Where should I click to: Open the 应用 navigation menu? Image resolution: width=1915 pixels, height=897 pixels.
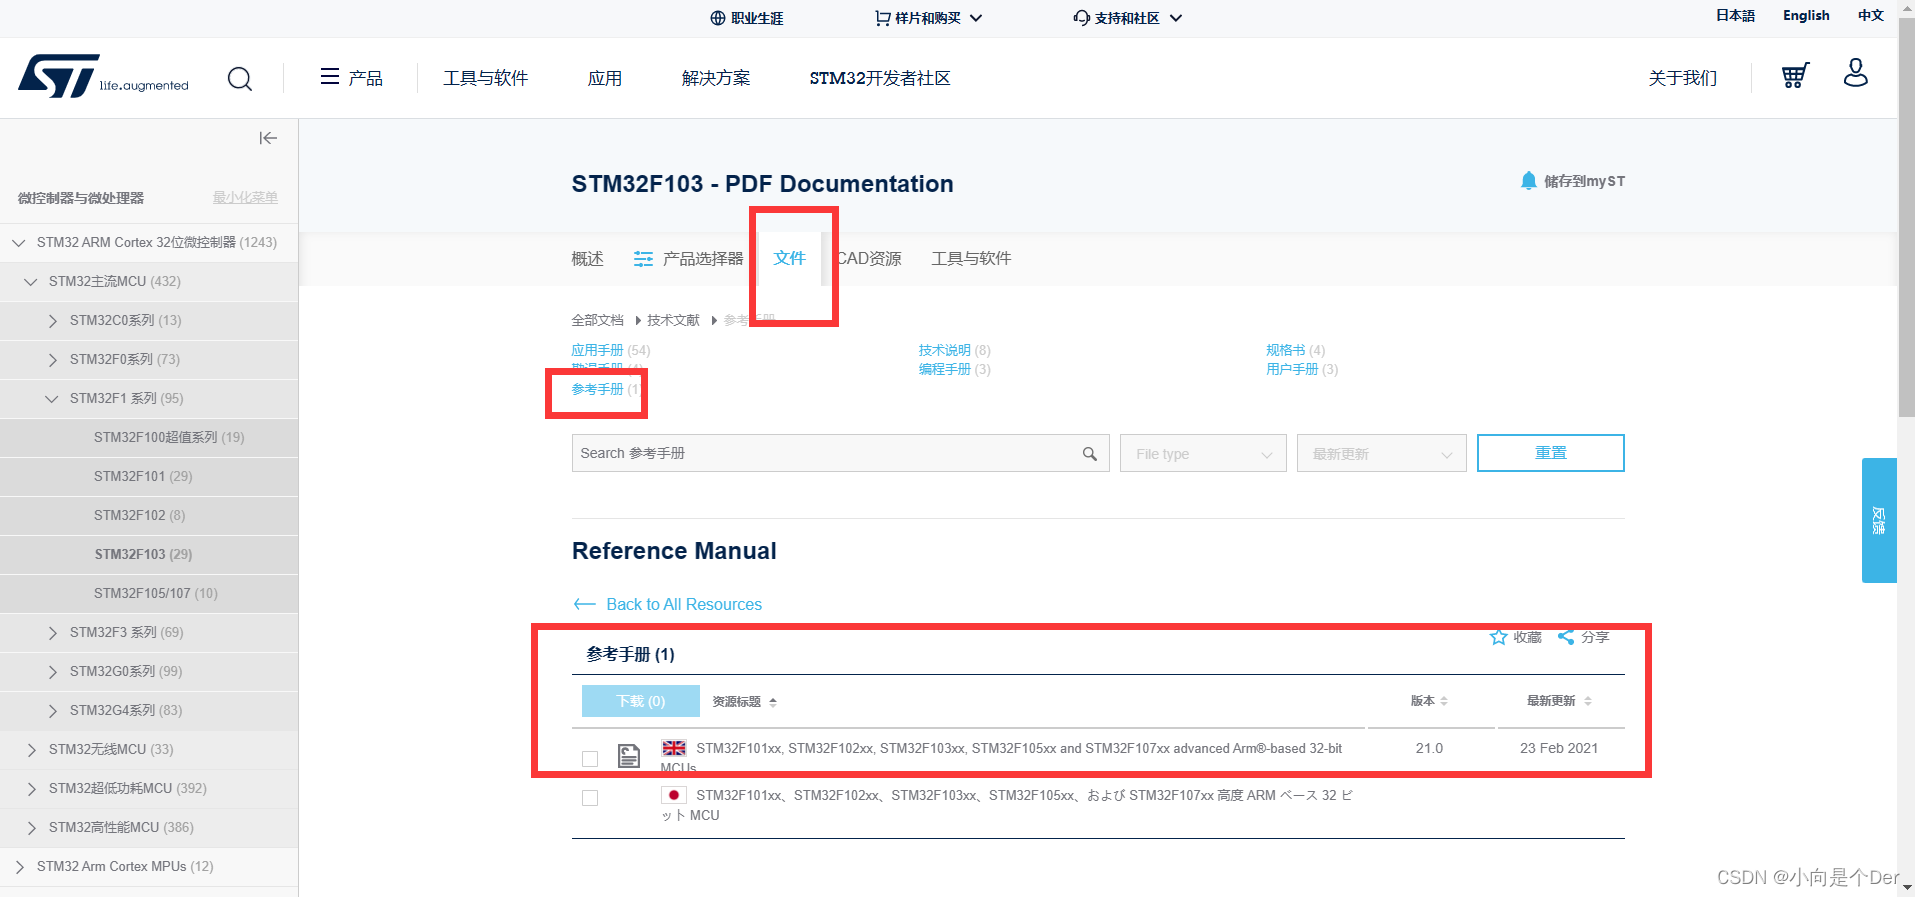(605, 78)
